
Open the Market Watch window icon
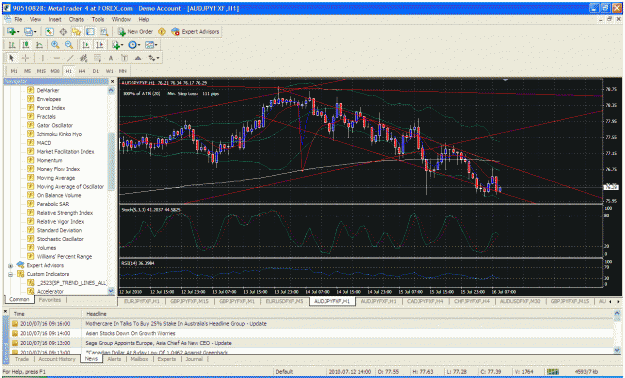pos(49,32)
